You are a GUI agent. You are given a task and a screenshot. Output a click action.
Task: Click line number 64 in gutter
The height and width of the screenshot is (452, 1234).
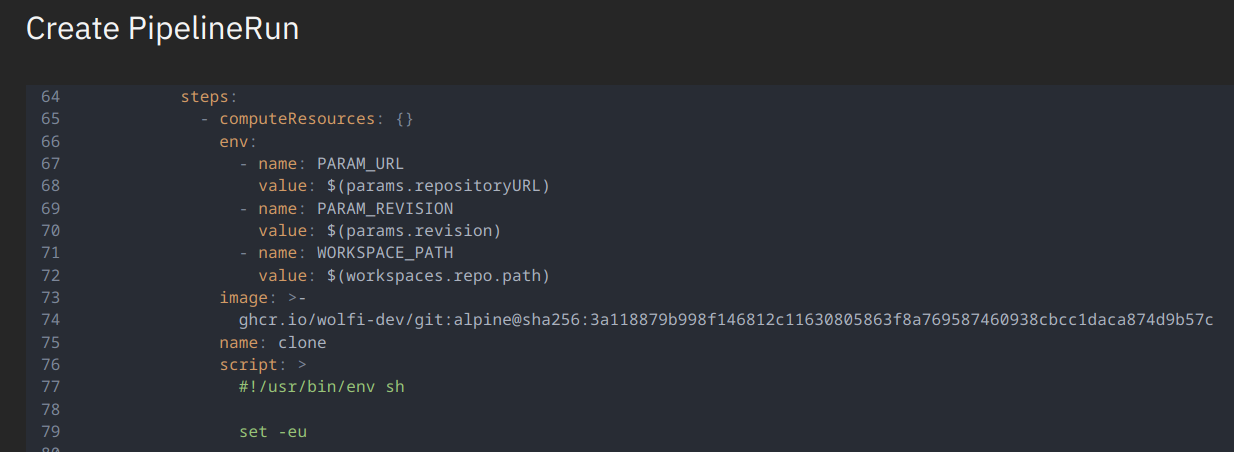pyautogui.click(x=50, y=97)
